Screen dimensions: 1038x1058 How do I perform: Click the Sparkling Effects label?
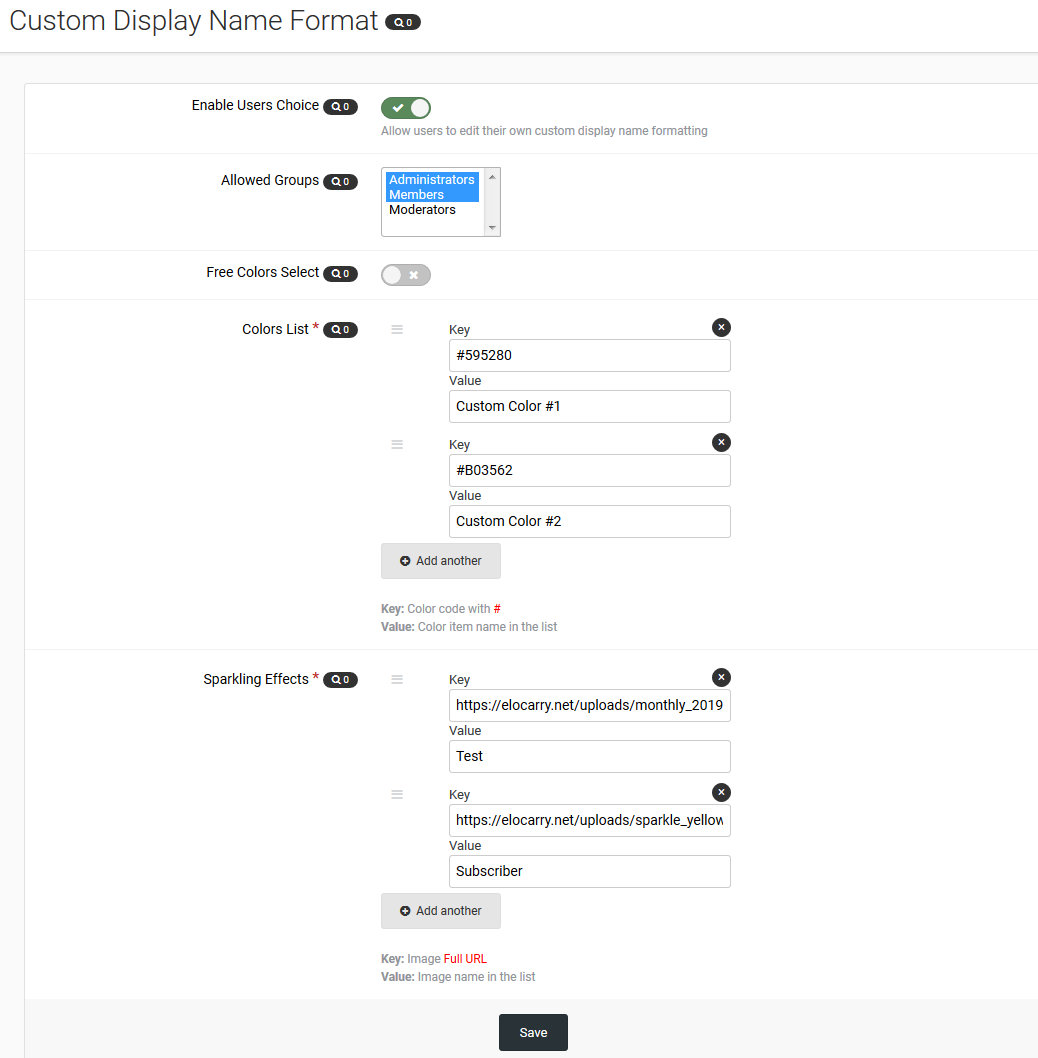click(256, 679)
